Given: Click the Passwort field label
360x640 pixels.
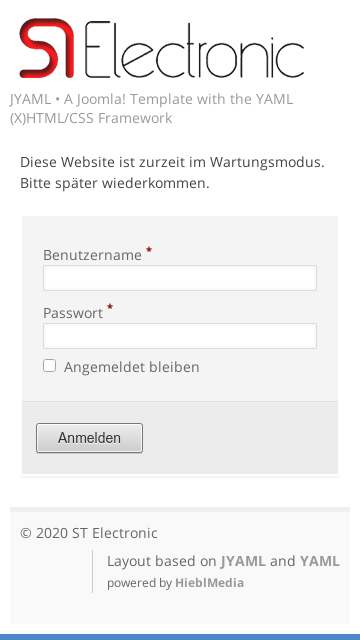Looking at the screenshot, I should [x=73, y=313].
